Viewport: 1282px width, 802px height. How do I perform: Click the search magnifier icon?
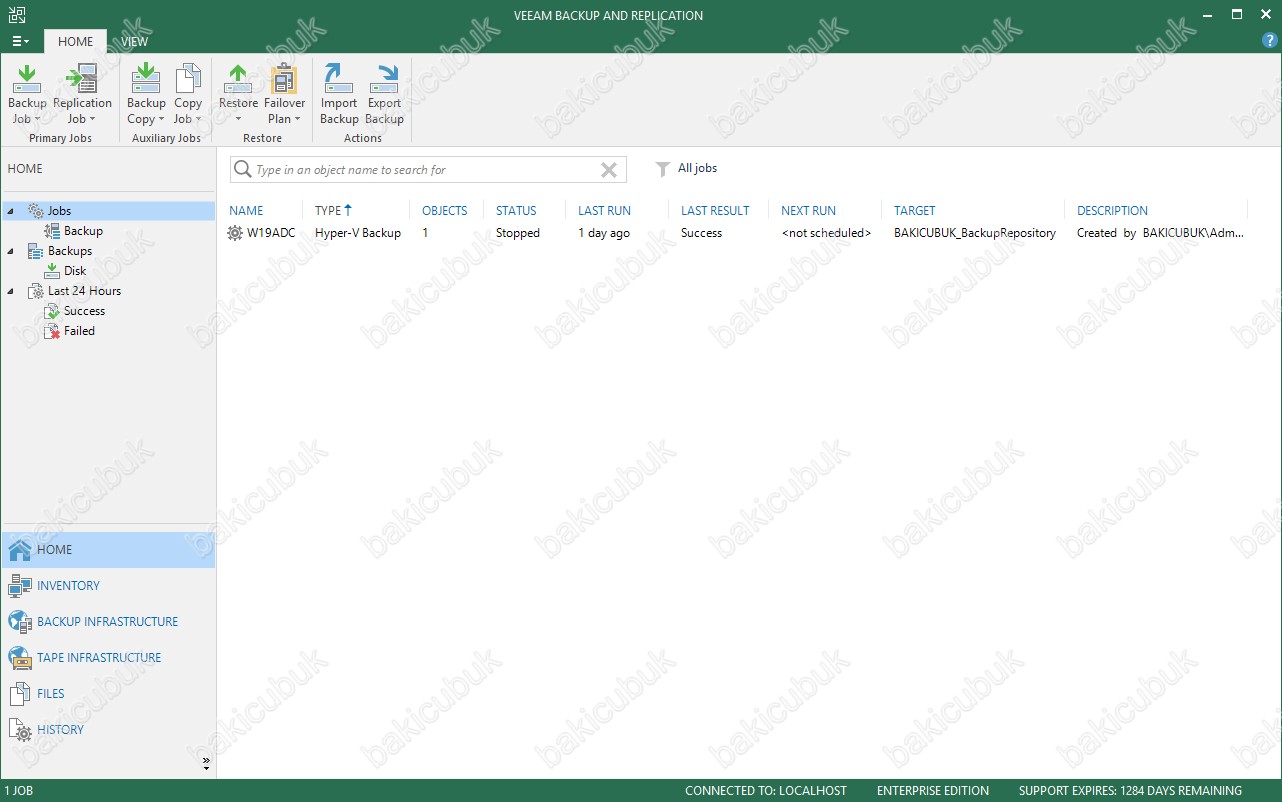[242, 170]
